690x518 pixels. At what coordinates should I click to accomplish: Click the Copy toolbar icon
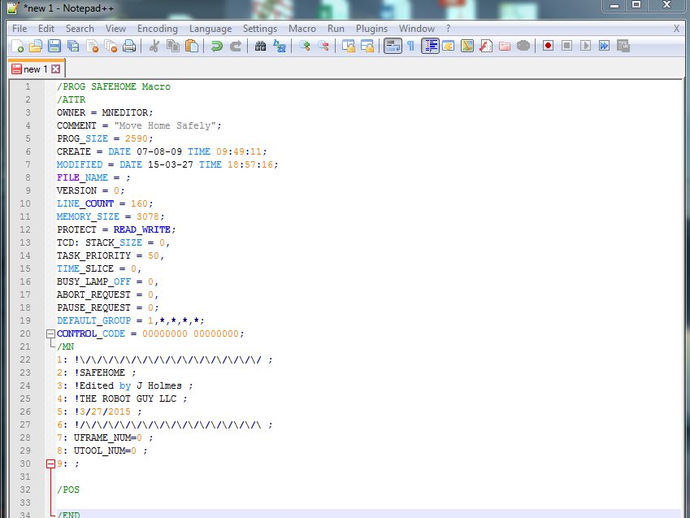point(173,46)
